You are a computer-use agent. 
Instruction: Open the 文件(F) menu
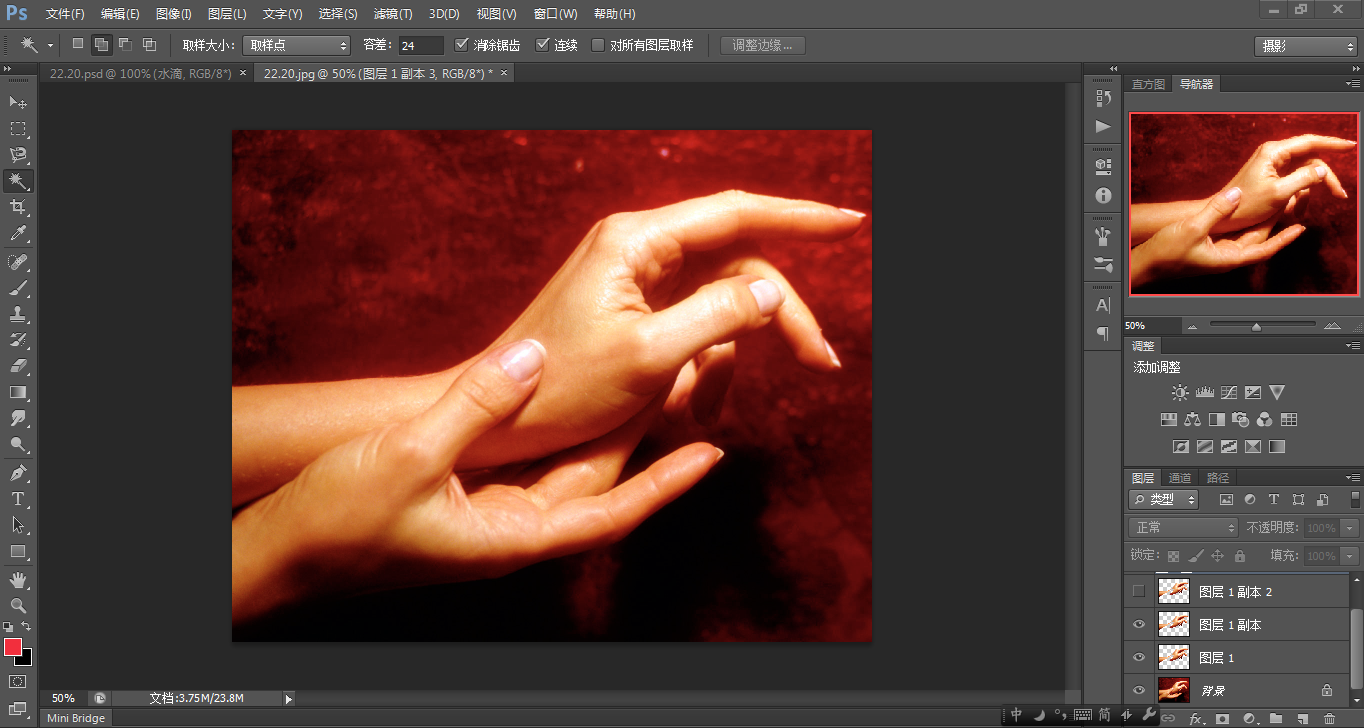[65, 14]
